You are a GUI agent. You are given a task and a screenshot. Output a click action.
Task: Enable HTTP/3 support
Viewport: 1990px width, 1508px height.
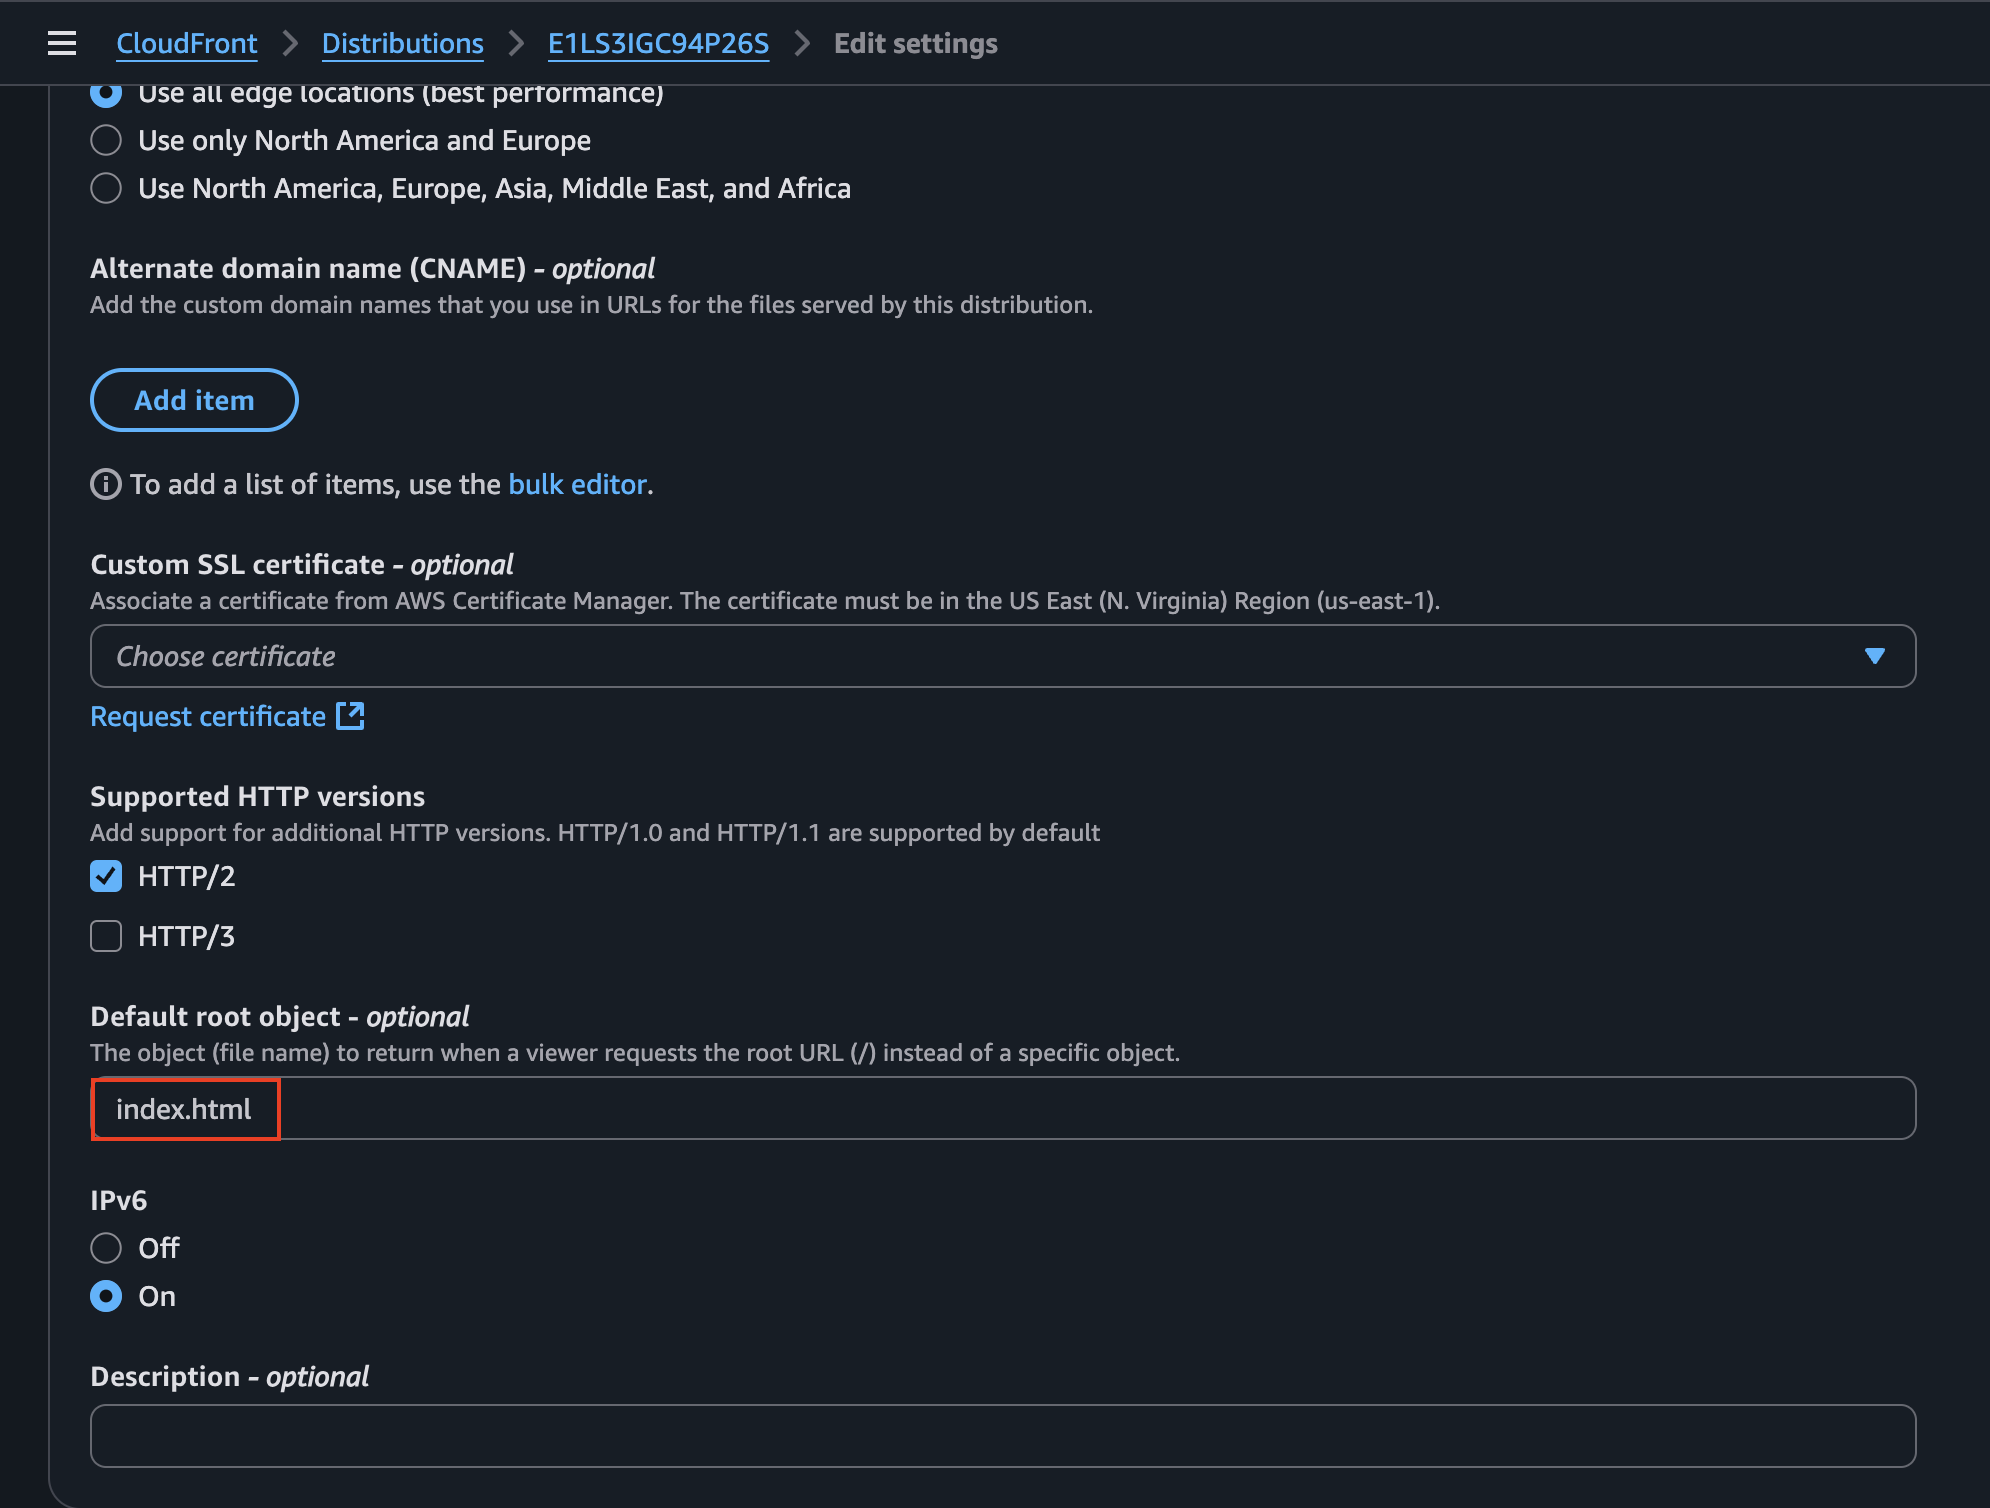pyautogui.click(x=105, y=936)
